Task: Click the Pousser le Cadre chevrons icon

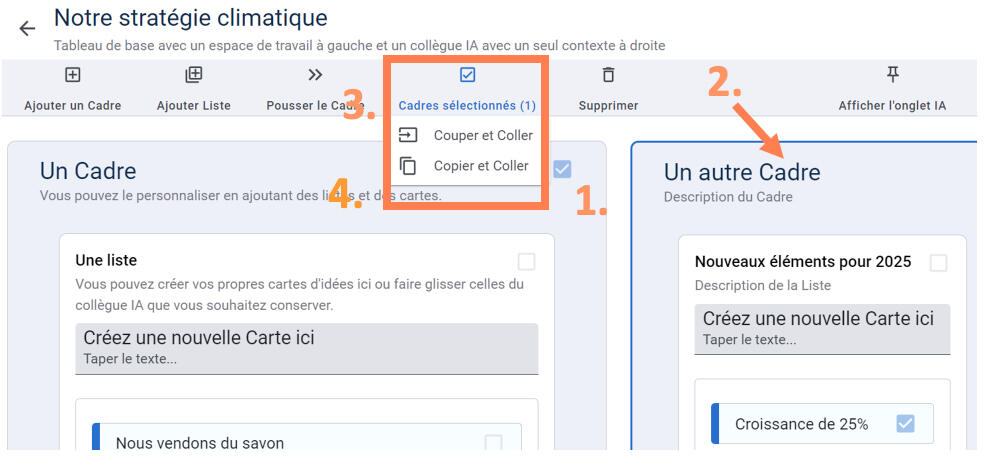Action: [x=315, y=75]
